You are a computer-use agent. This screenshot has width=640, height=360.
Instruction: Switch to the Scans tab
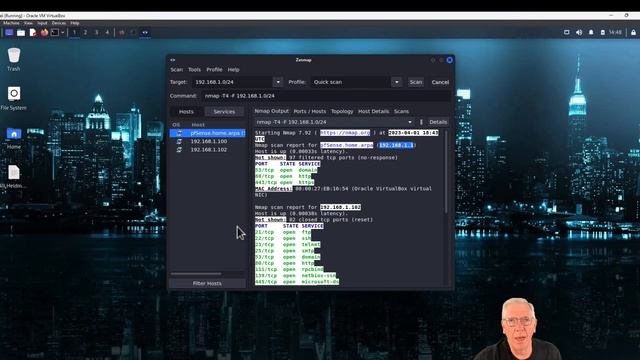point(401,111)
